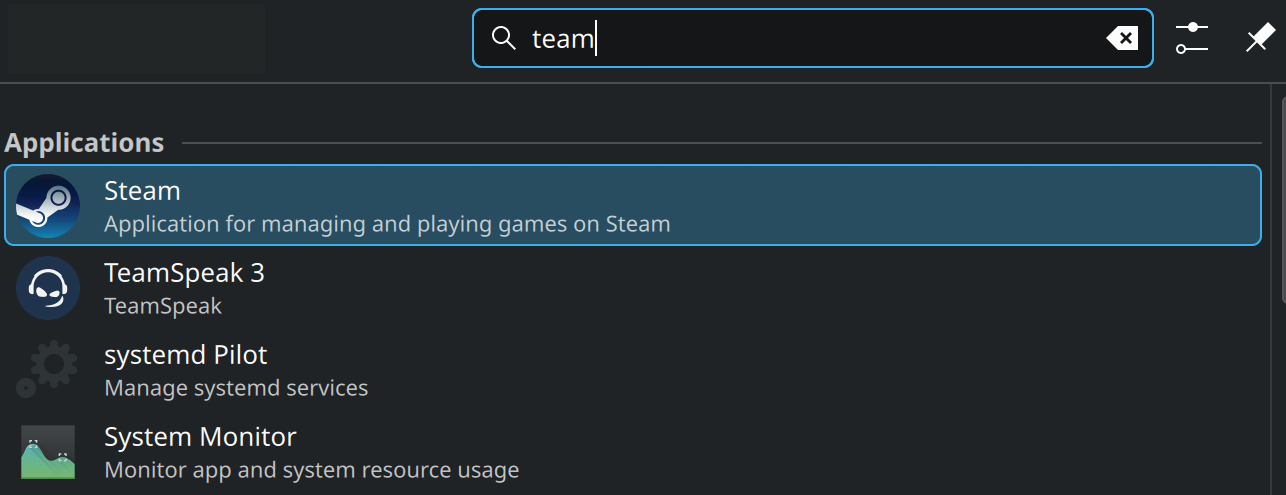Click the TeamSpeak 3 headset icon
Viewport: 1286px width, 495px height.
click(48, 288)
